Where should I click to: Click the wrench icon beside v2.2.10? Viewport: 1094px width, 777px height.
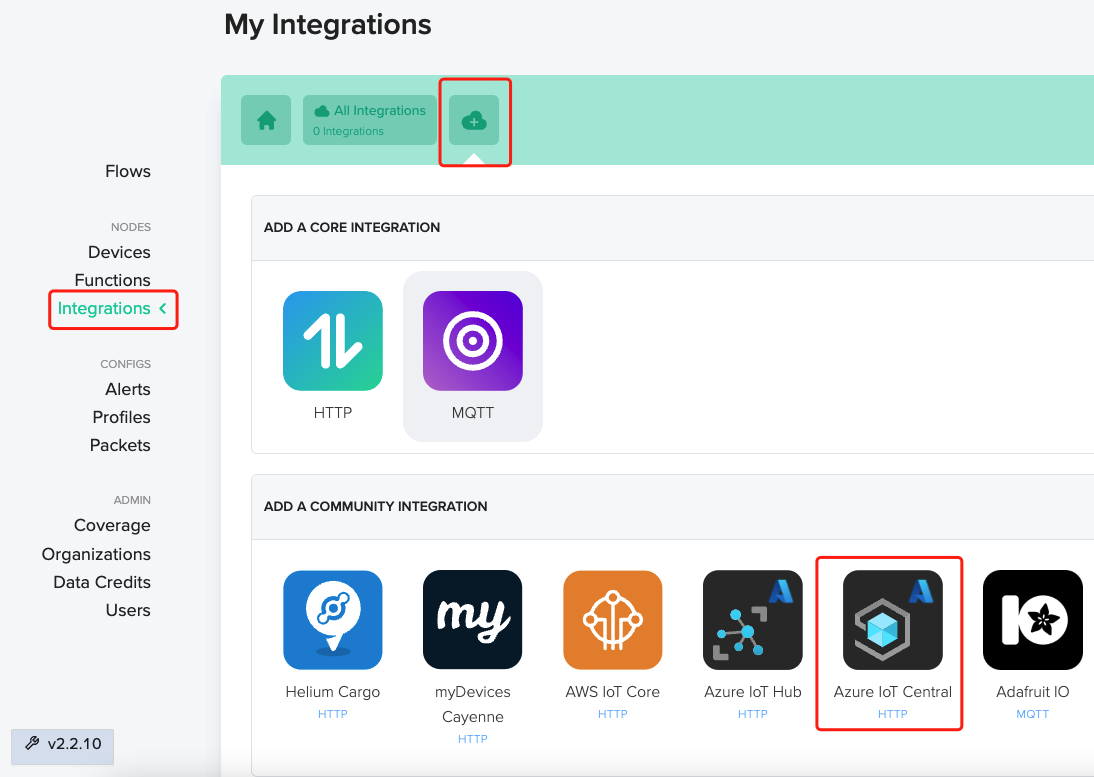[32, 744]
